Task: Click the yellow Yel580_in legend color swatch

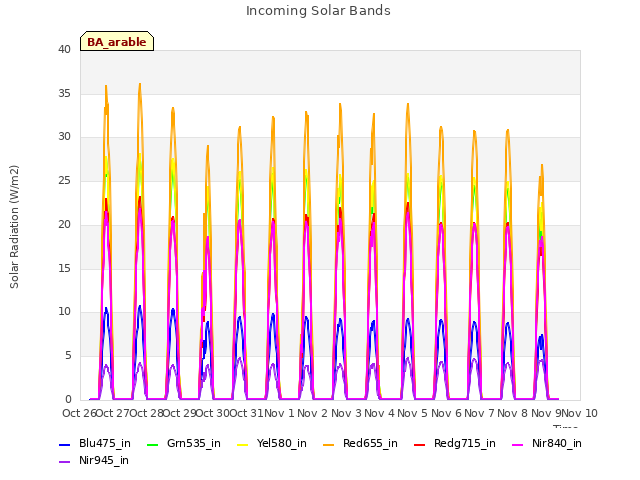Action: pos(242,444)
